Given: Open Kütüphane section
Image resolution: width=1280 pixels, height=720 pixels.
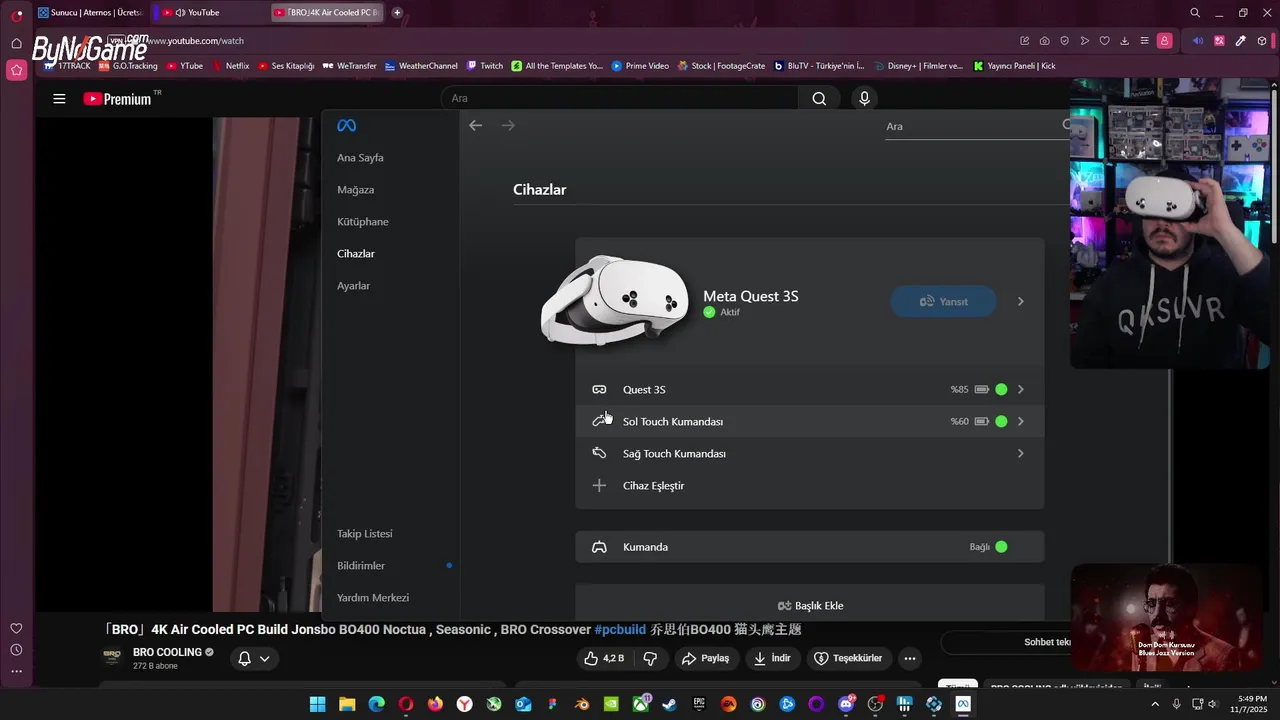Looking at the screenshot, I should (363, 222).
